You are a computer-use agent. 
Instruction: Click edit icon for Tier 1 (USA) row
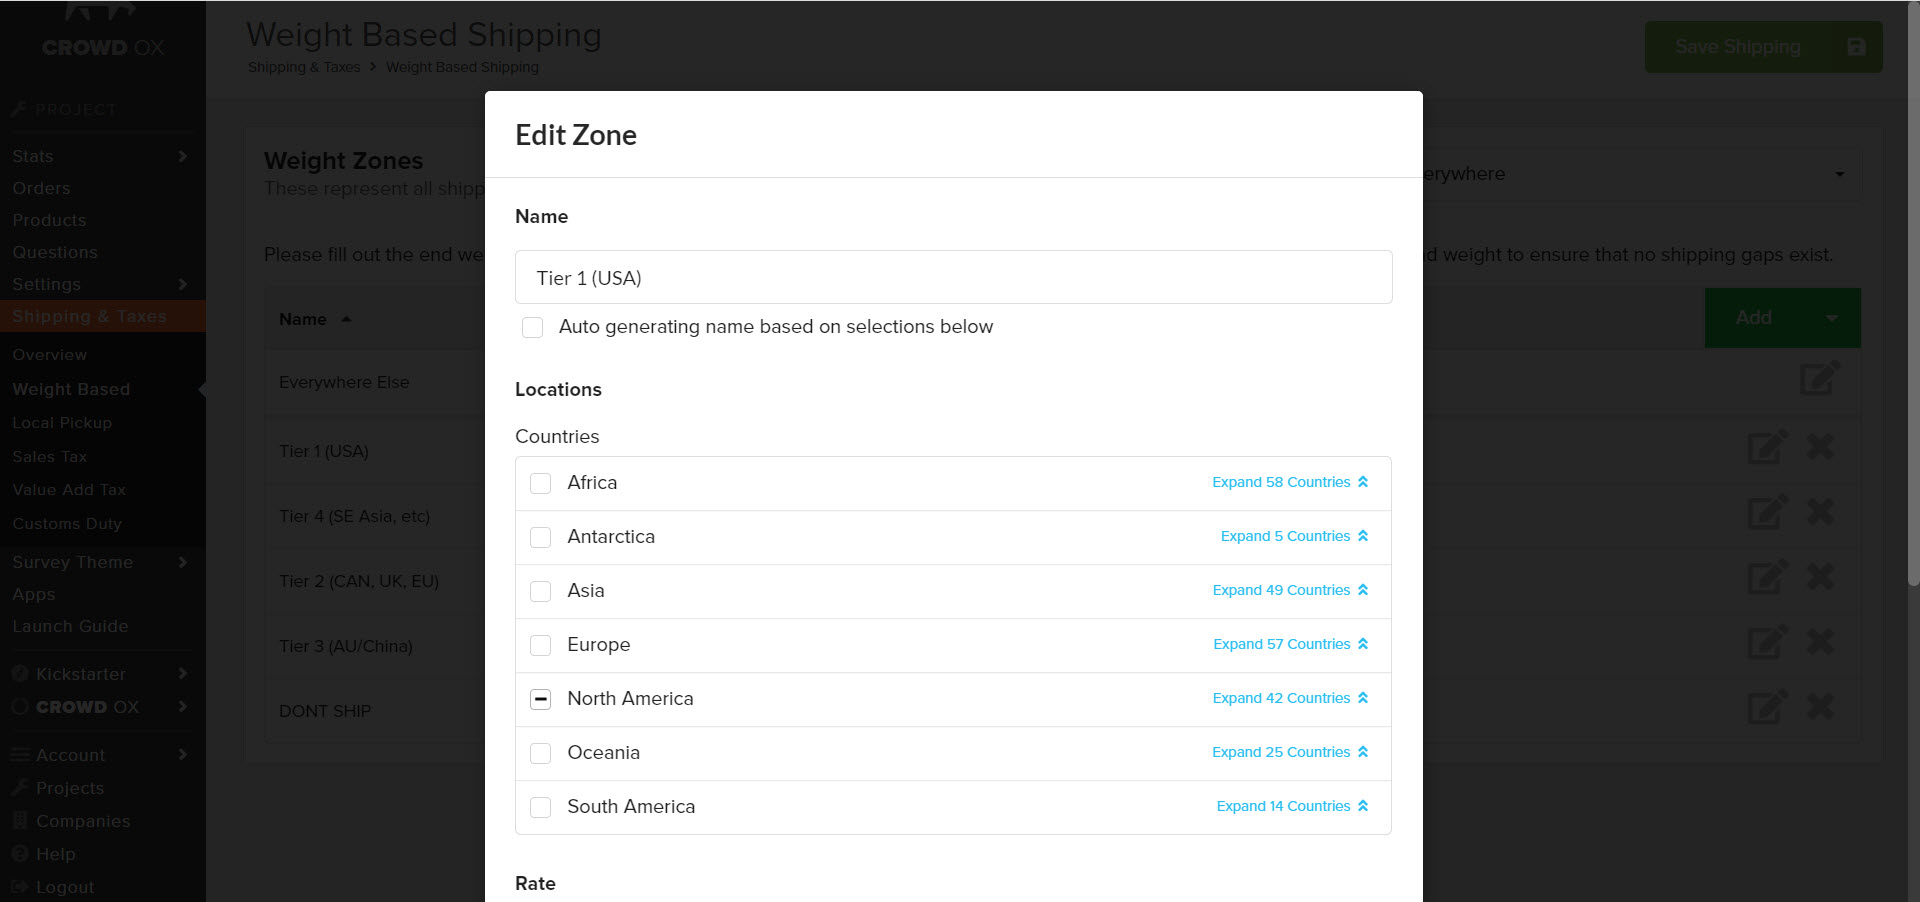click(x=1766, y=447)
